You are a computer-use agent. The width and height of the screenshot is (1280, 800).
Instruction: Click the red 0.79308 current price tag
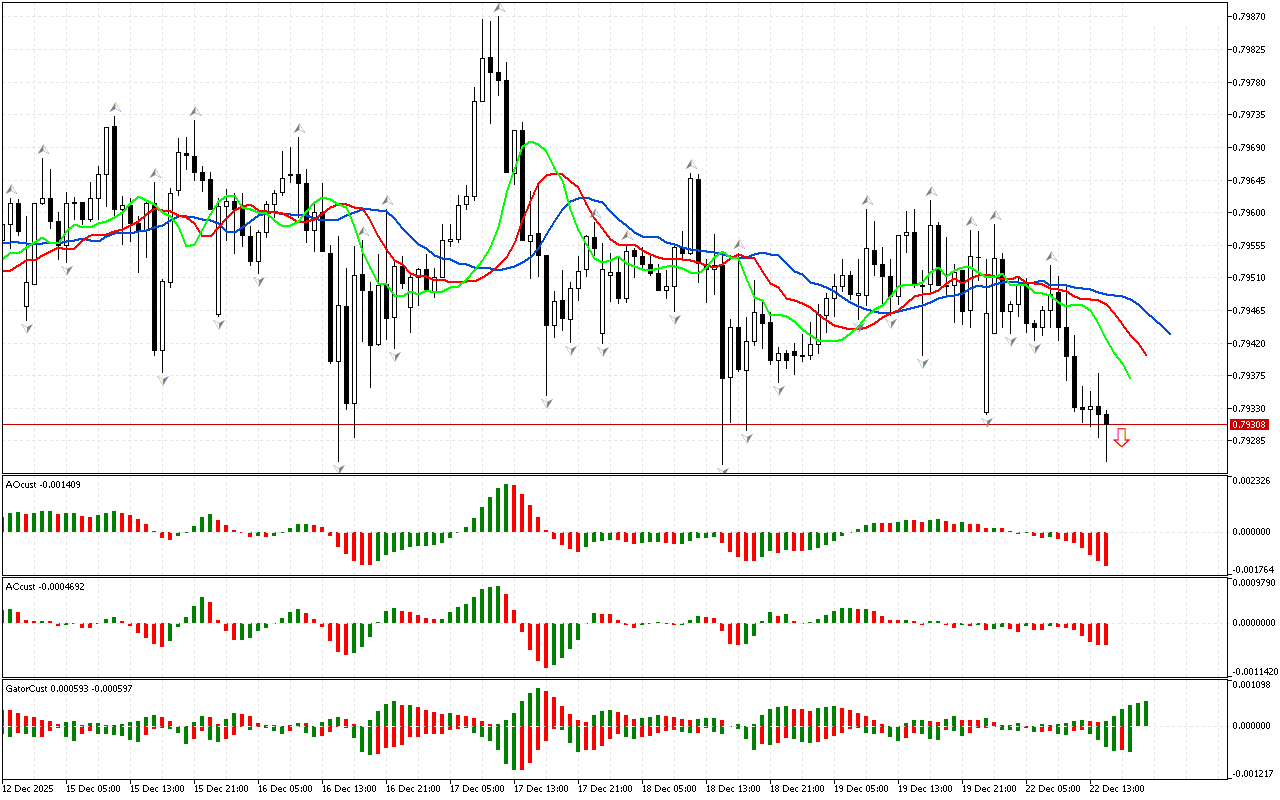(1250, 425)
